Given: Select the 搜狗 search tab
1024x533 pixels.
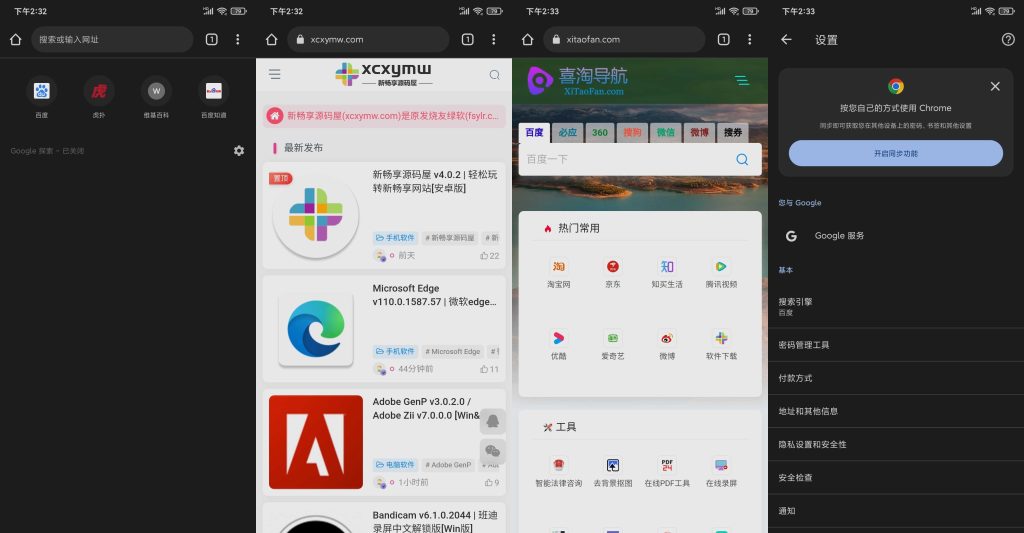Looking at the screenshot, I should click(x=632, y=133).
